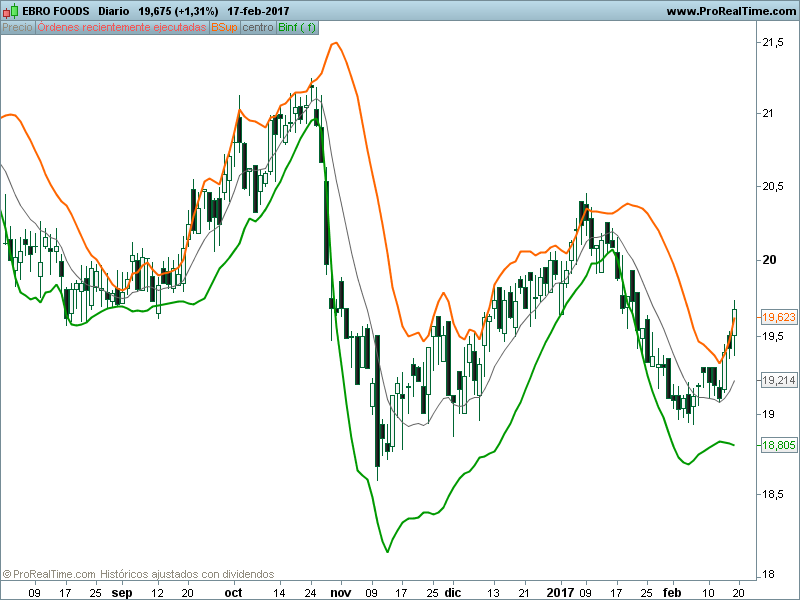
Task: Click the 20,5 price axis label
Action: click(773, 187)
